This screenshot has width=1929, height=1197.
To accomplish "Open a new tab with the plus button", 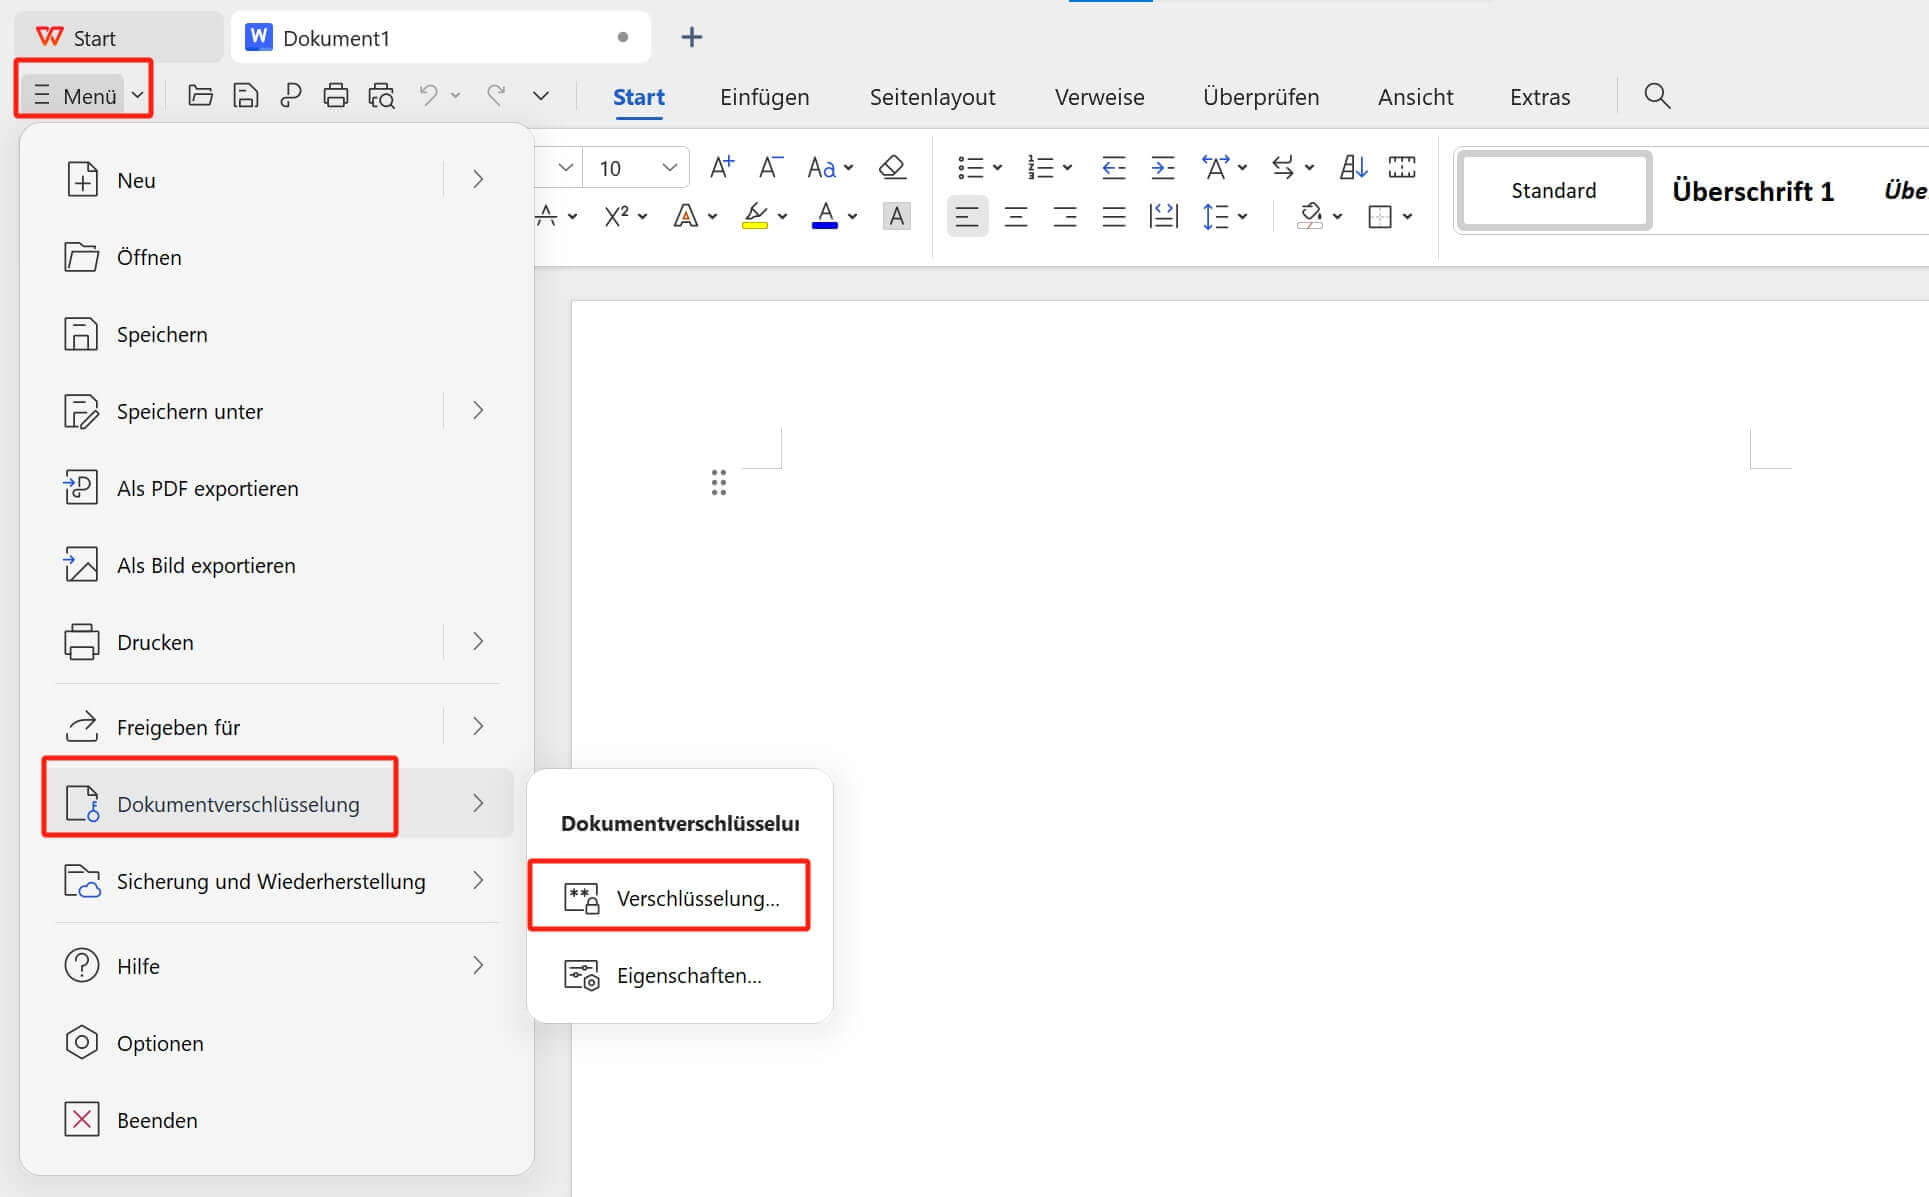I will (x=691, y=37).
